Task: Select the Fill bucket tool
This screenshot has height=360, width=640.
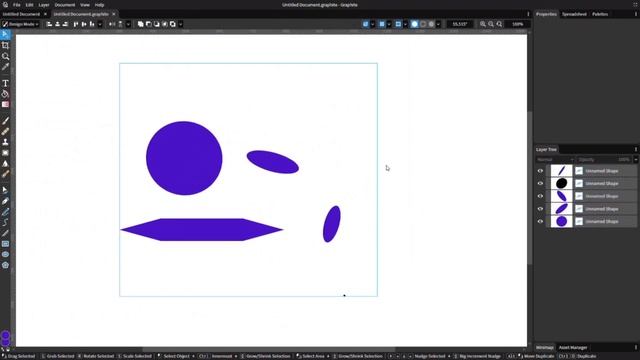Action: pyautogui.click(x=5, y=94)
